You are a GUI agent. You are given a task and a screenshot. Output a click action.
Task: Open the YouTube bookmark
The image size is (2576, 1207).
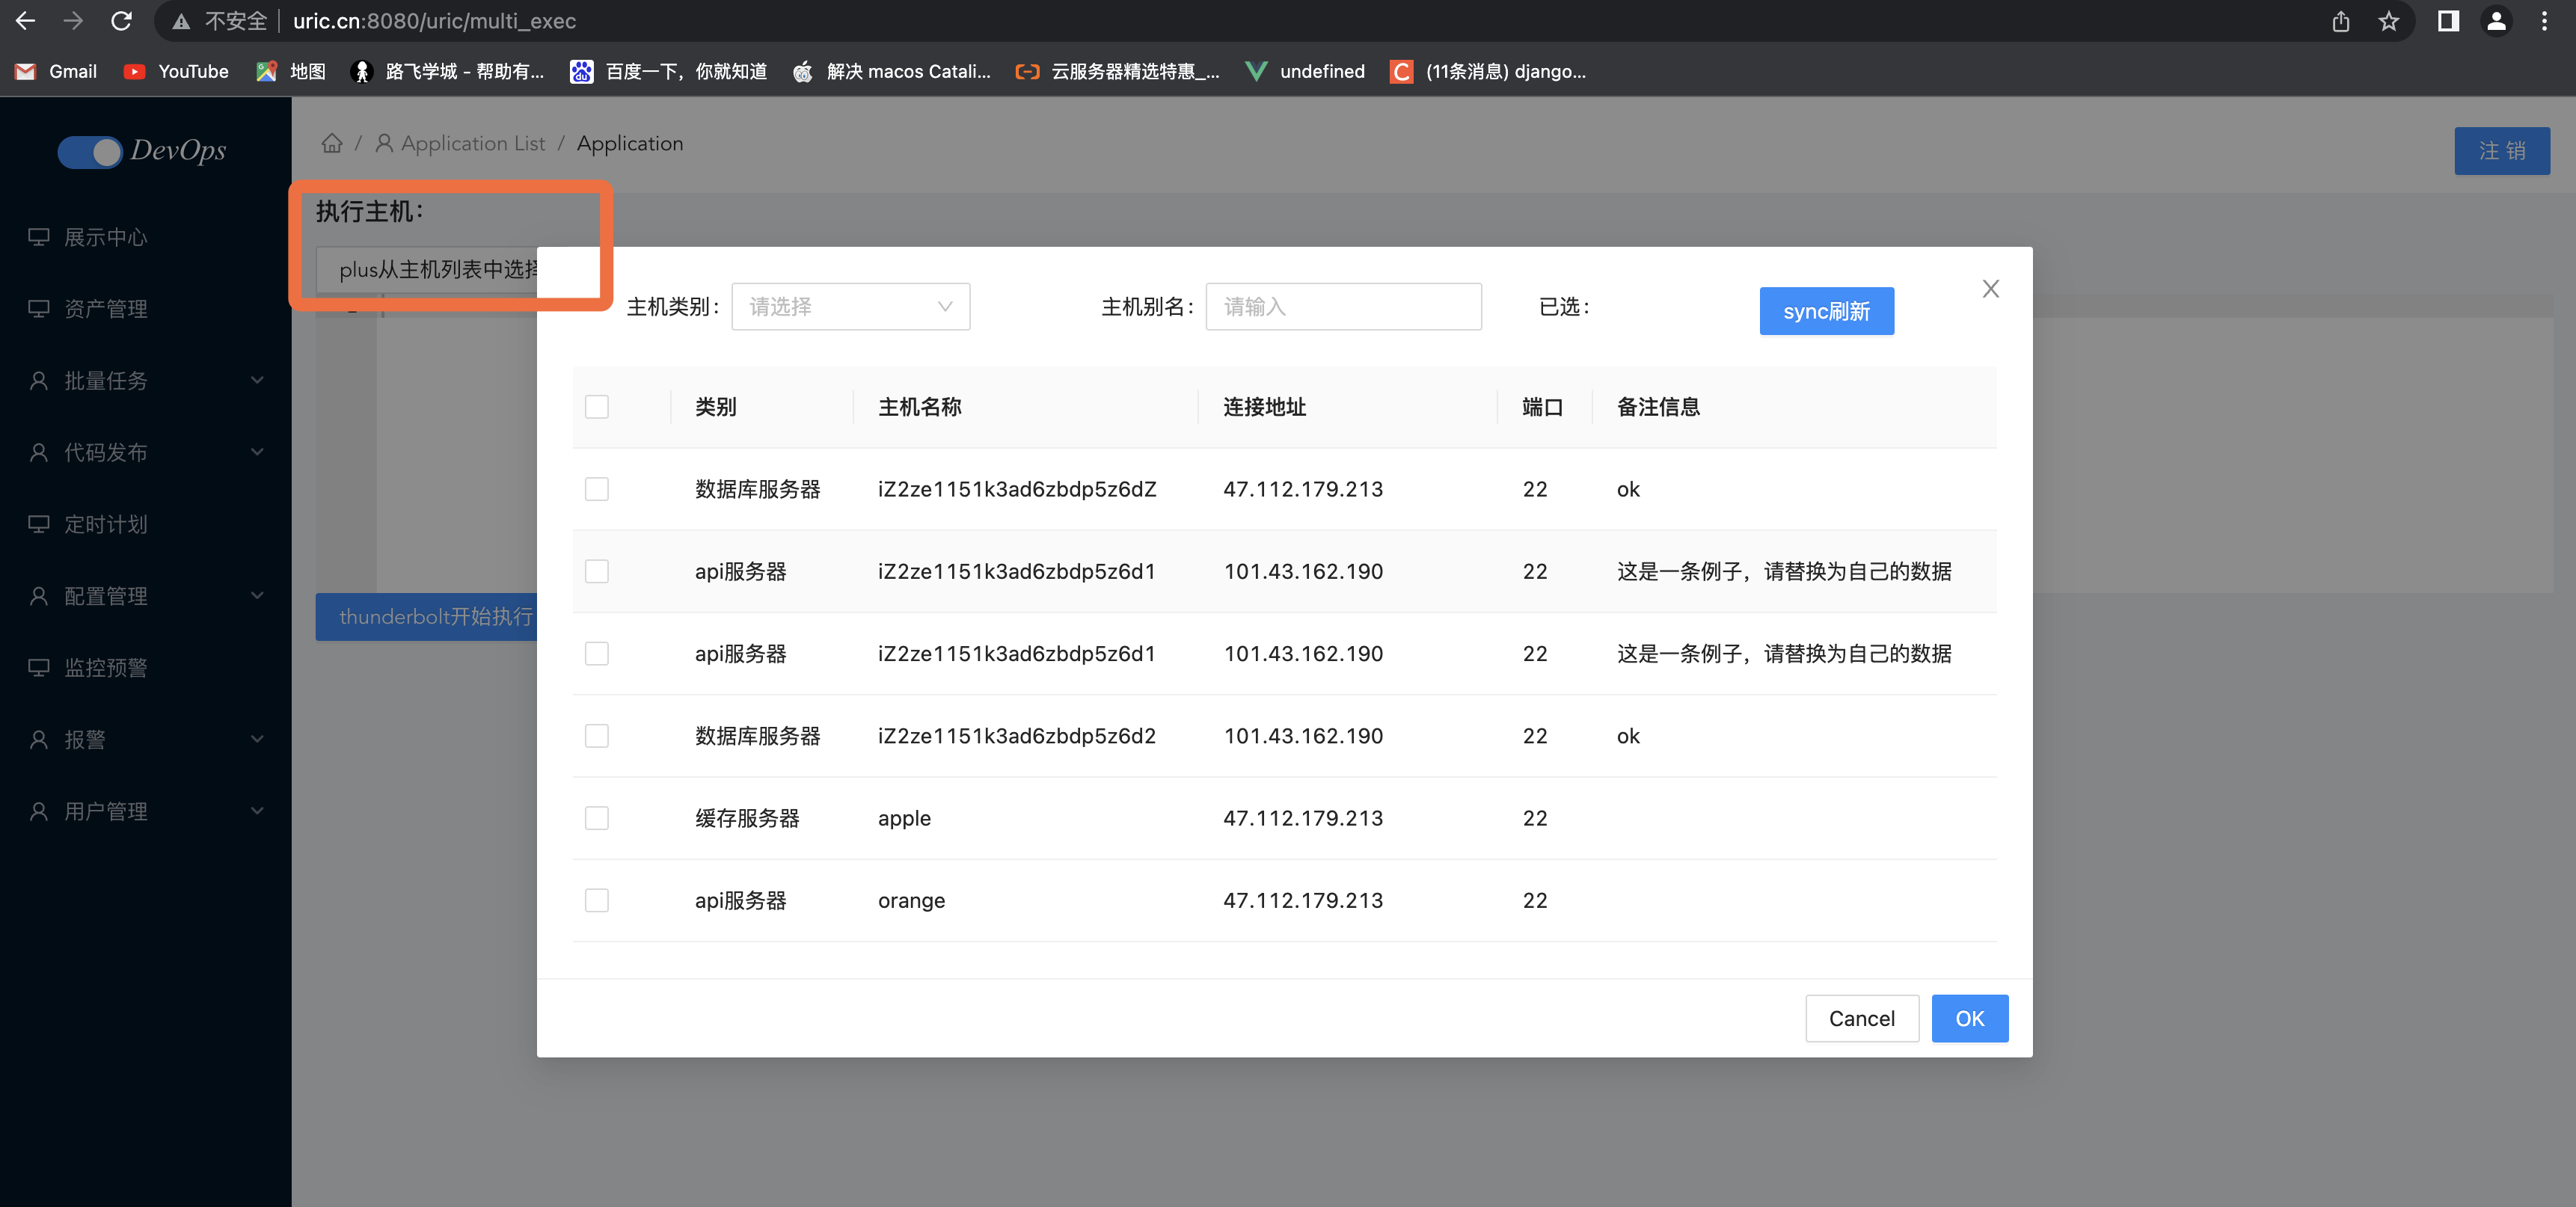coord(176,71)
